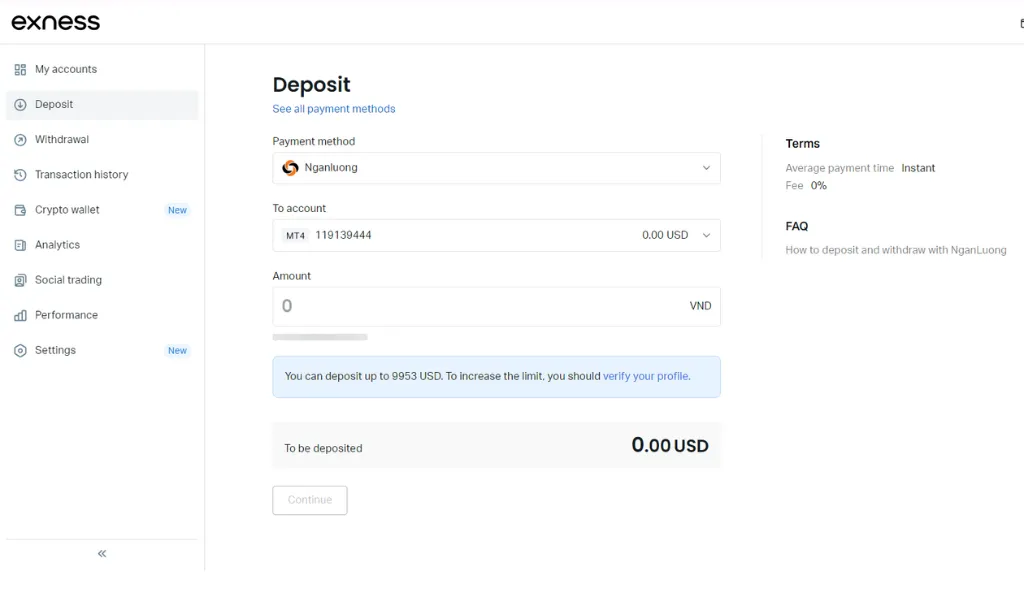View Transaction history
The image size is (1024, 600).
coord(82,174)
